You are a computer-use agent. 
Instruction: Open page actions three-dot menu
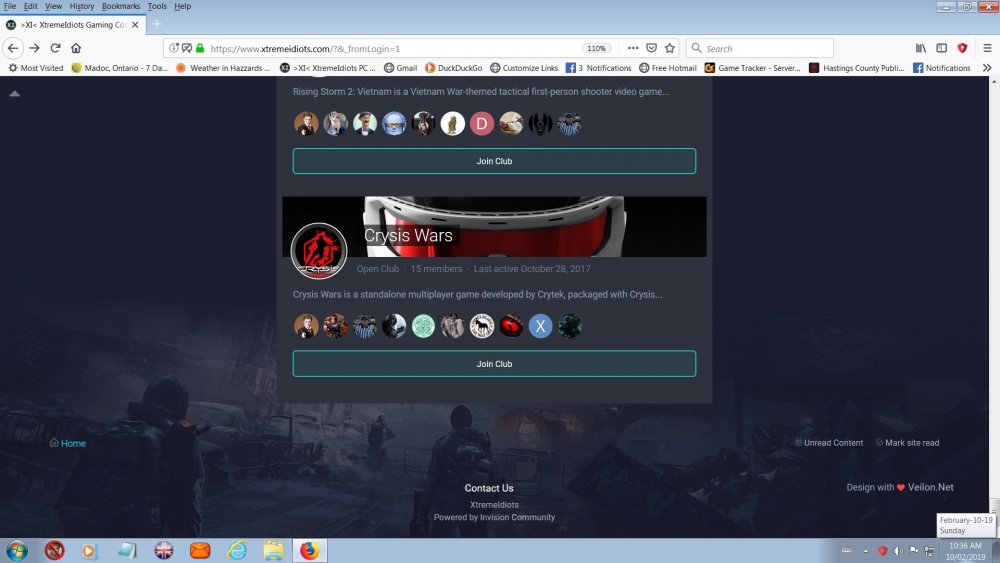coord(632,48)
